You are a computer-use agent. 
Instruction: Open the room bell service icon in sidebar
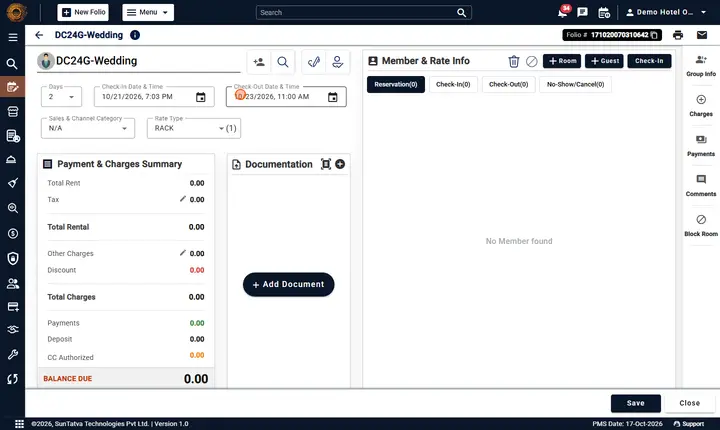coord(11,159)
